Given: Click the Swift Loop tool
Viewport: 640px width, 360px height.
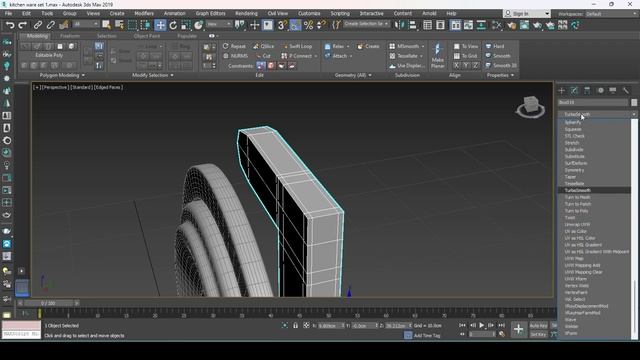Looking at the screenshot, I should 298,47.
